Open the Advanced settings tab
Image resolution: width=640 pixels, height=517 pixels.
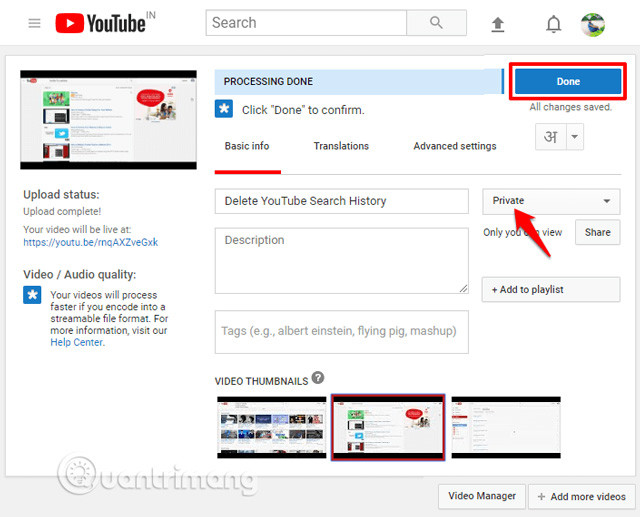(455, 146)
